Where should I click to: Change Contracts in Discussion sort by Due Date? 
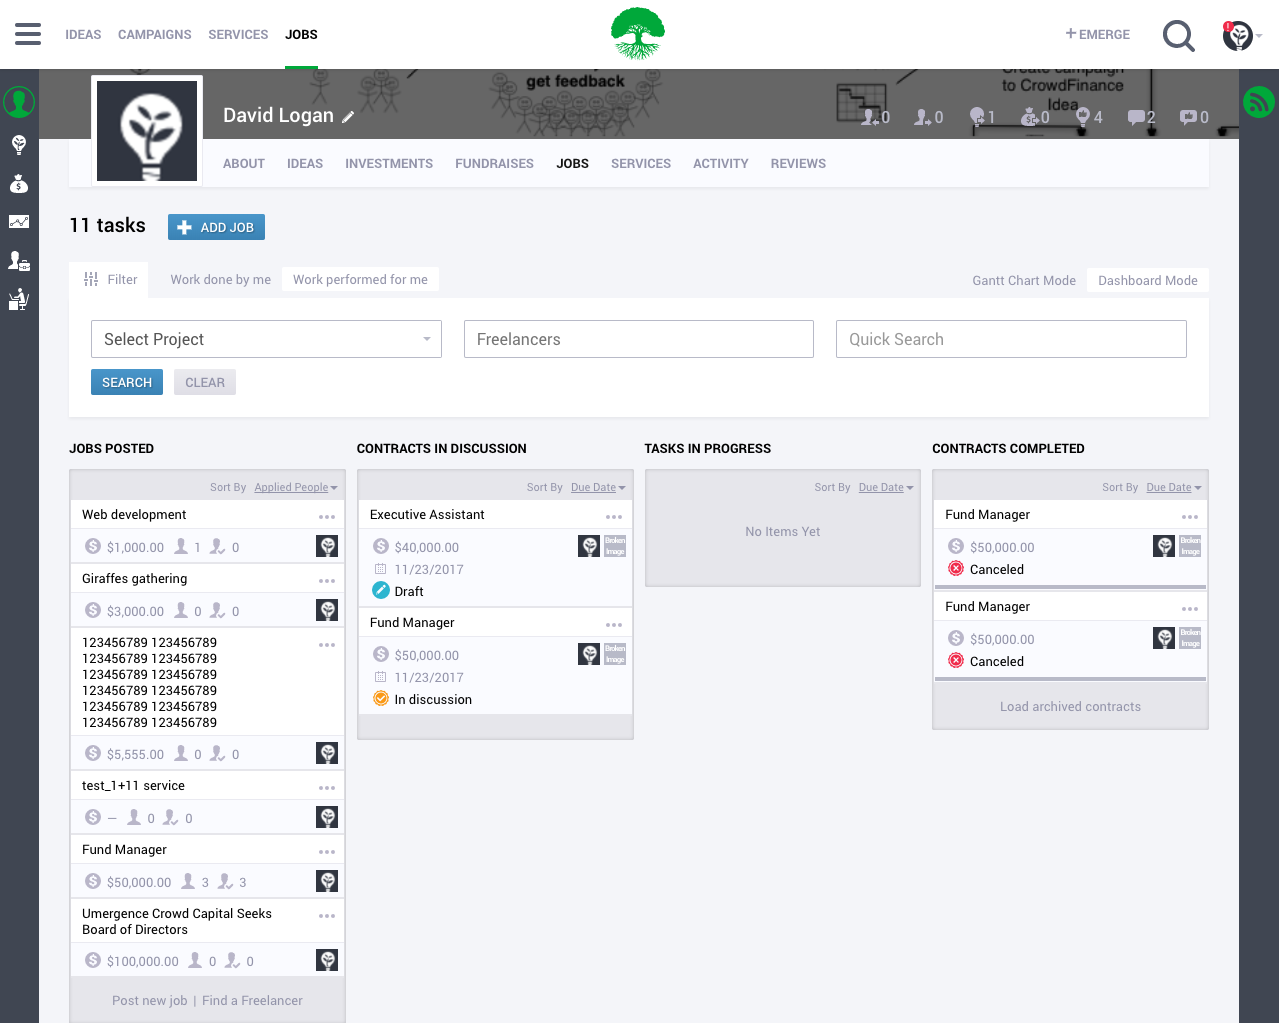[597, 488]
